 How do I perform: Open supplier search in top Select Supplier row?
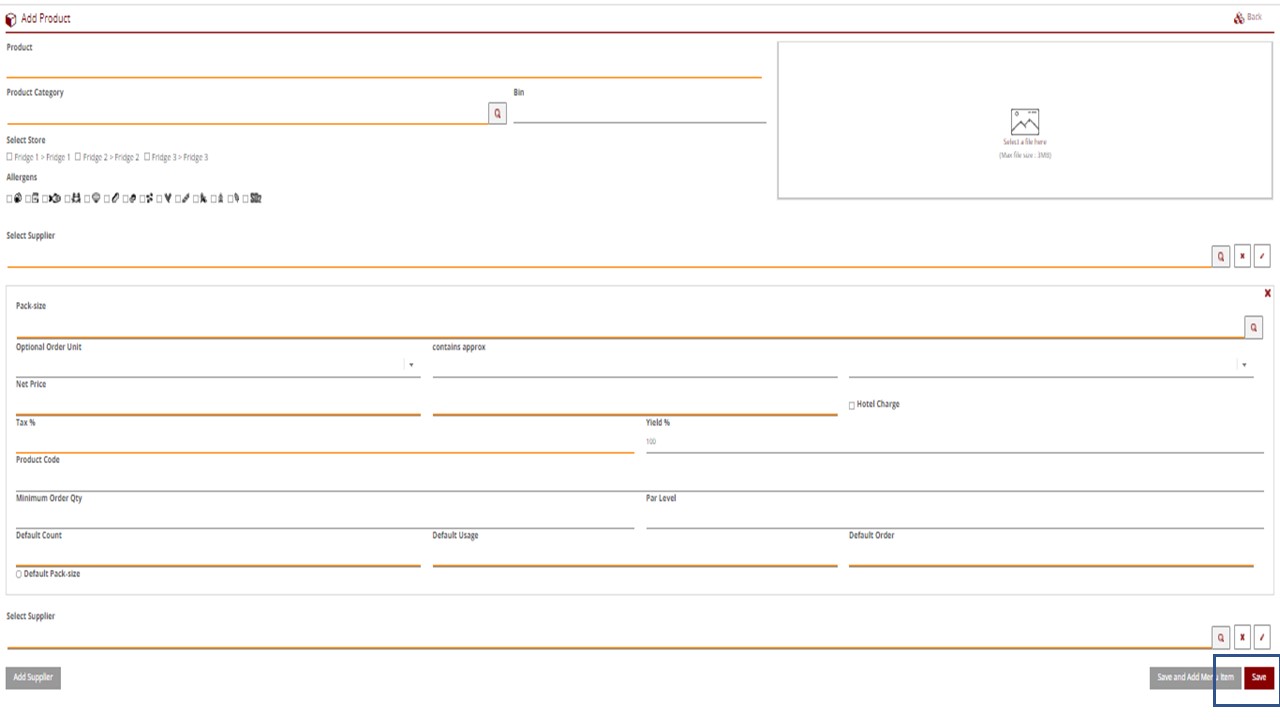click(1221, 257)
